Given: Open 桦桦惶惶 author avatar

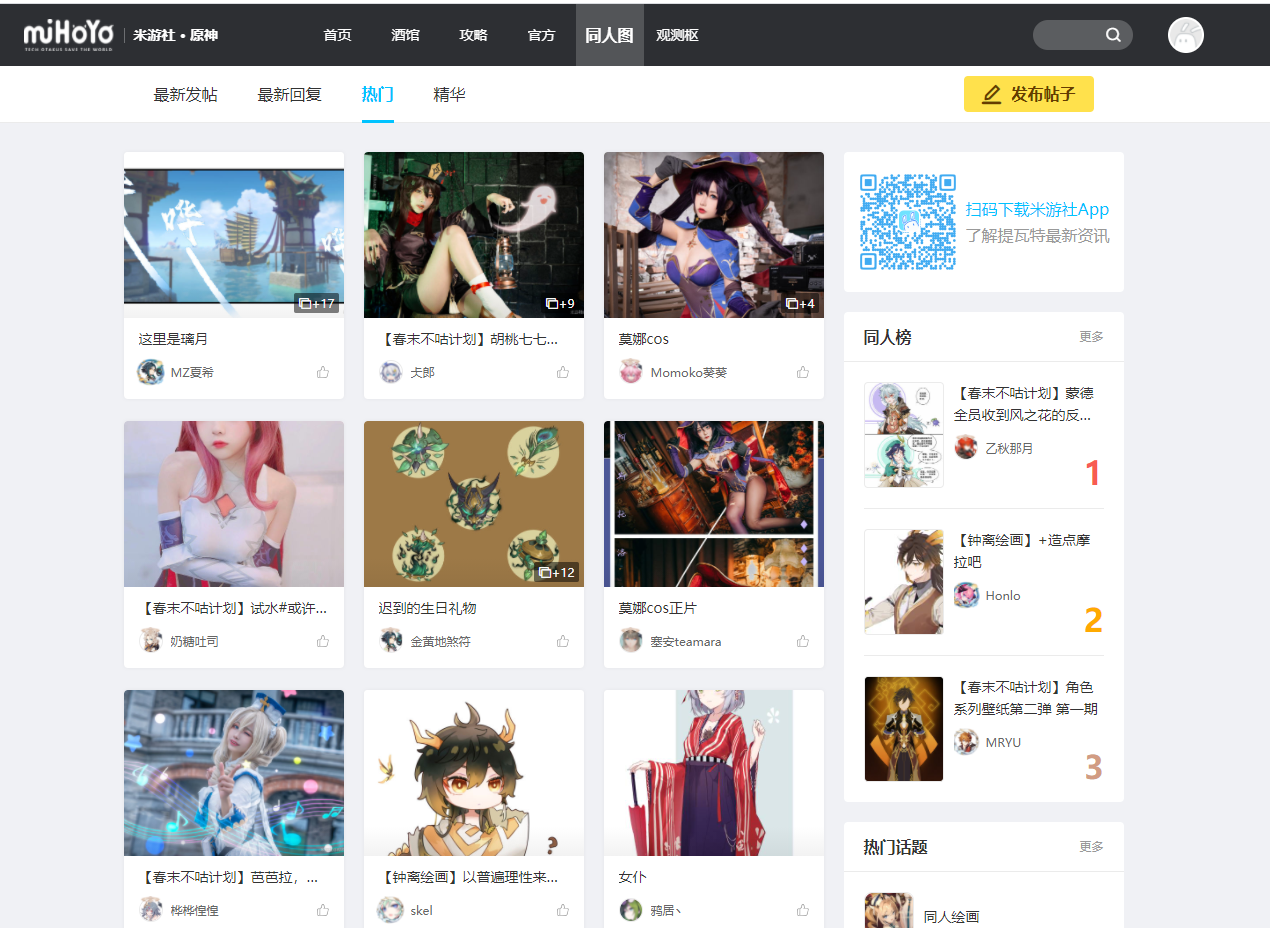Looking at the screenshot, I should [150, 910].
